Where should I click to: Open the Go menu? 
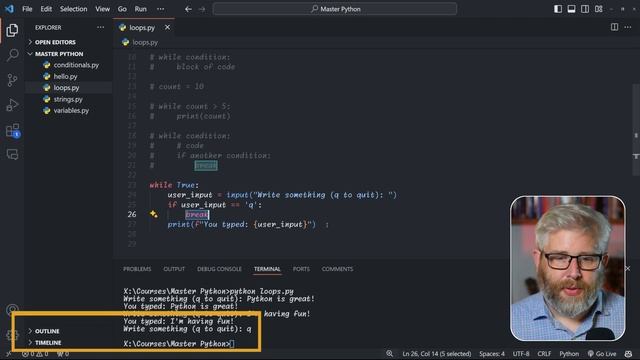[122, 9]
